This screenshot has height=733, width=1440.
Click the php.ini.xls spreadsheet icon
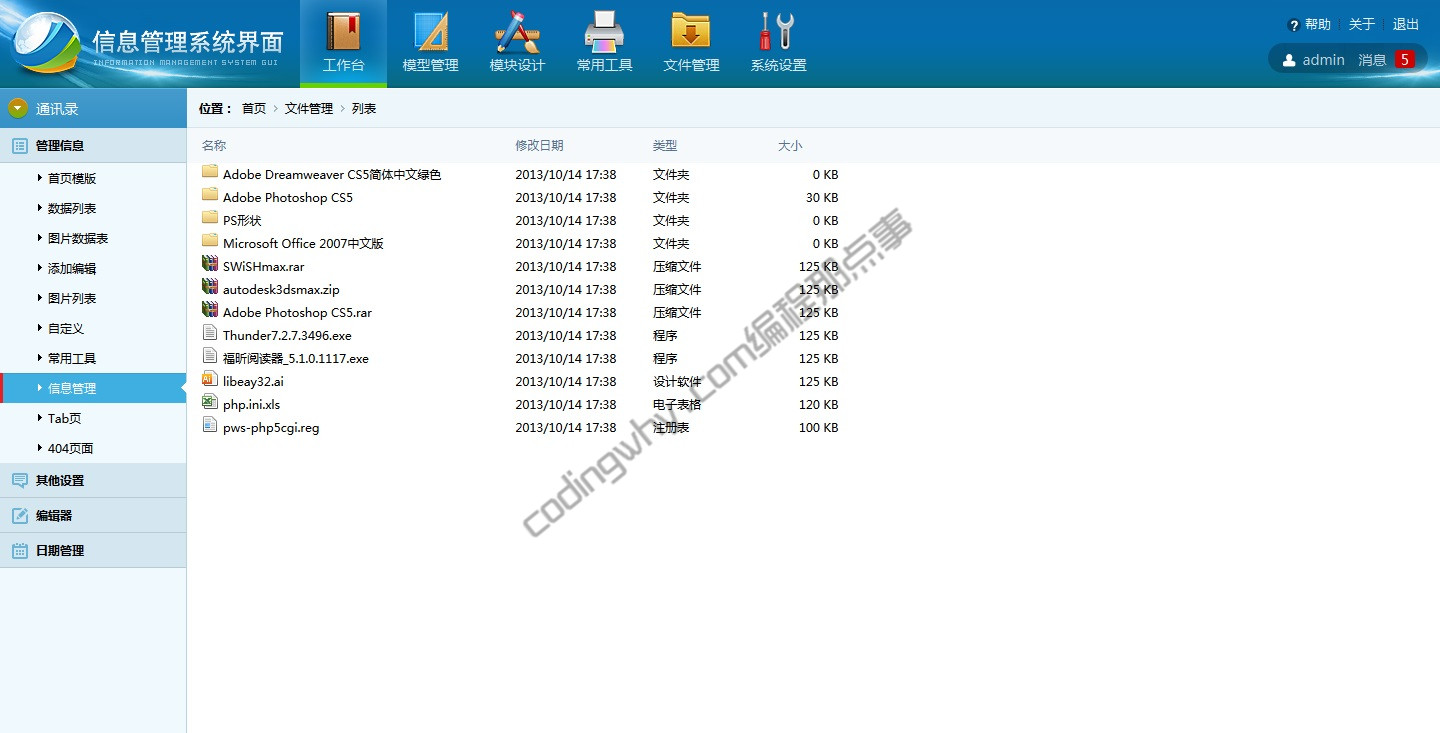tap(209, 403)
